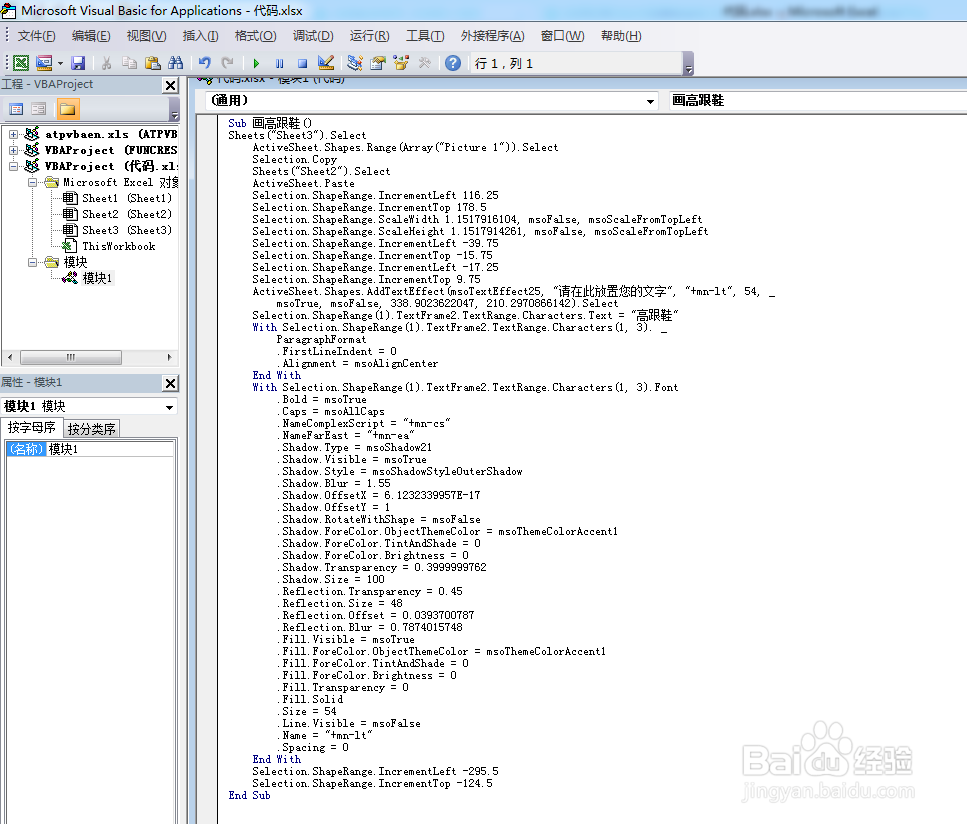The image size is (967, 824).
Task: Open Find with the binoculars icon
Action: pyautogui.click(x=175, y=63)
